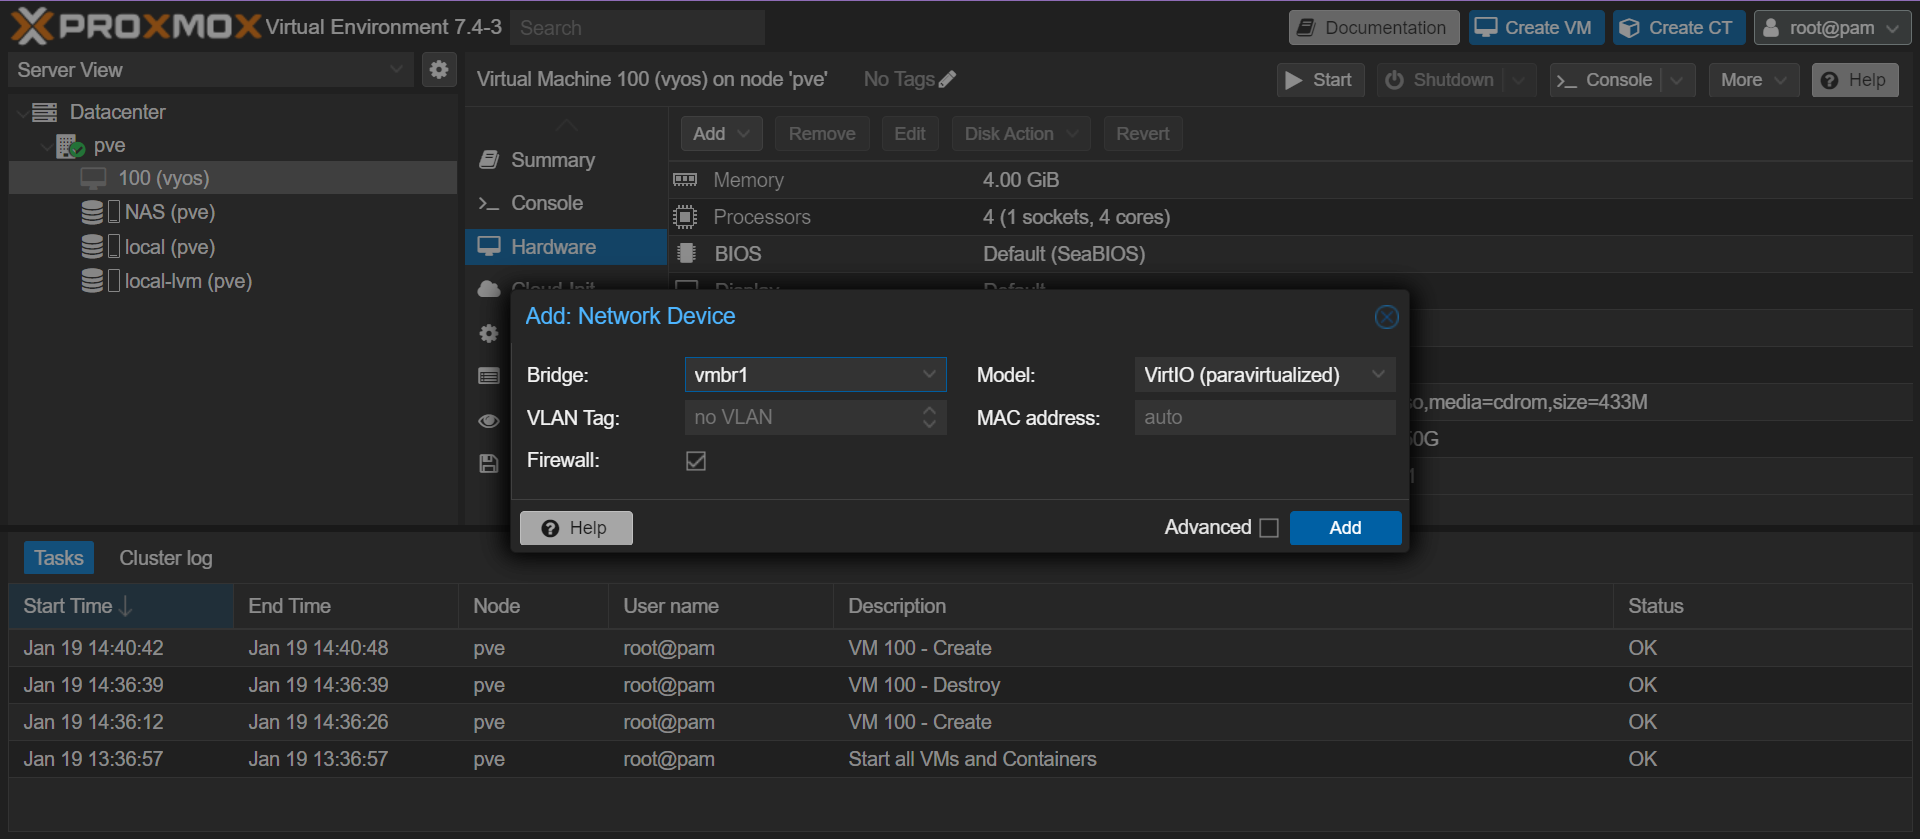
Task: Enable the Advanced checkbox
Action: (1269, 528)
